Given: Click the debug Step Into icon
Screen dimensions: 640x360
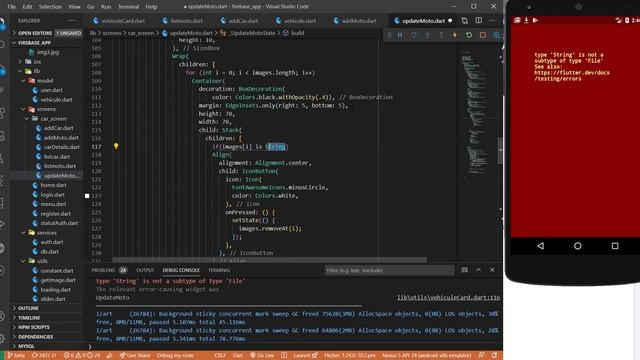Looking at the screenshot, I should pos(428,36).
